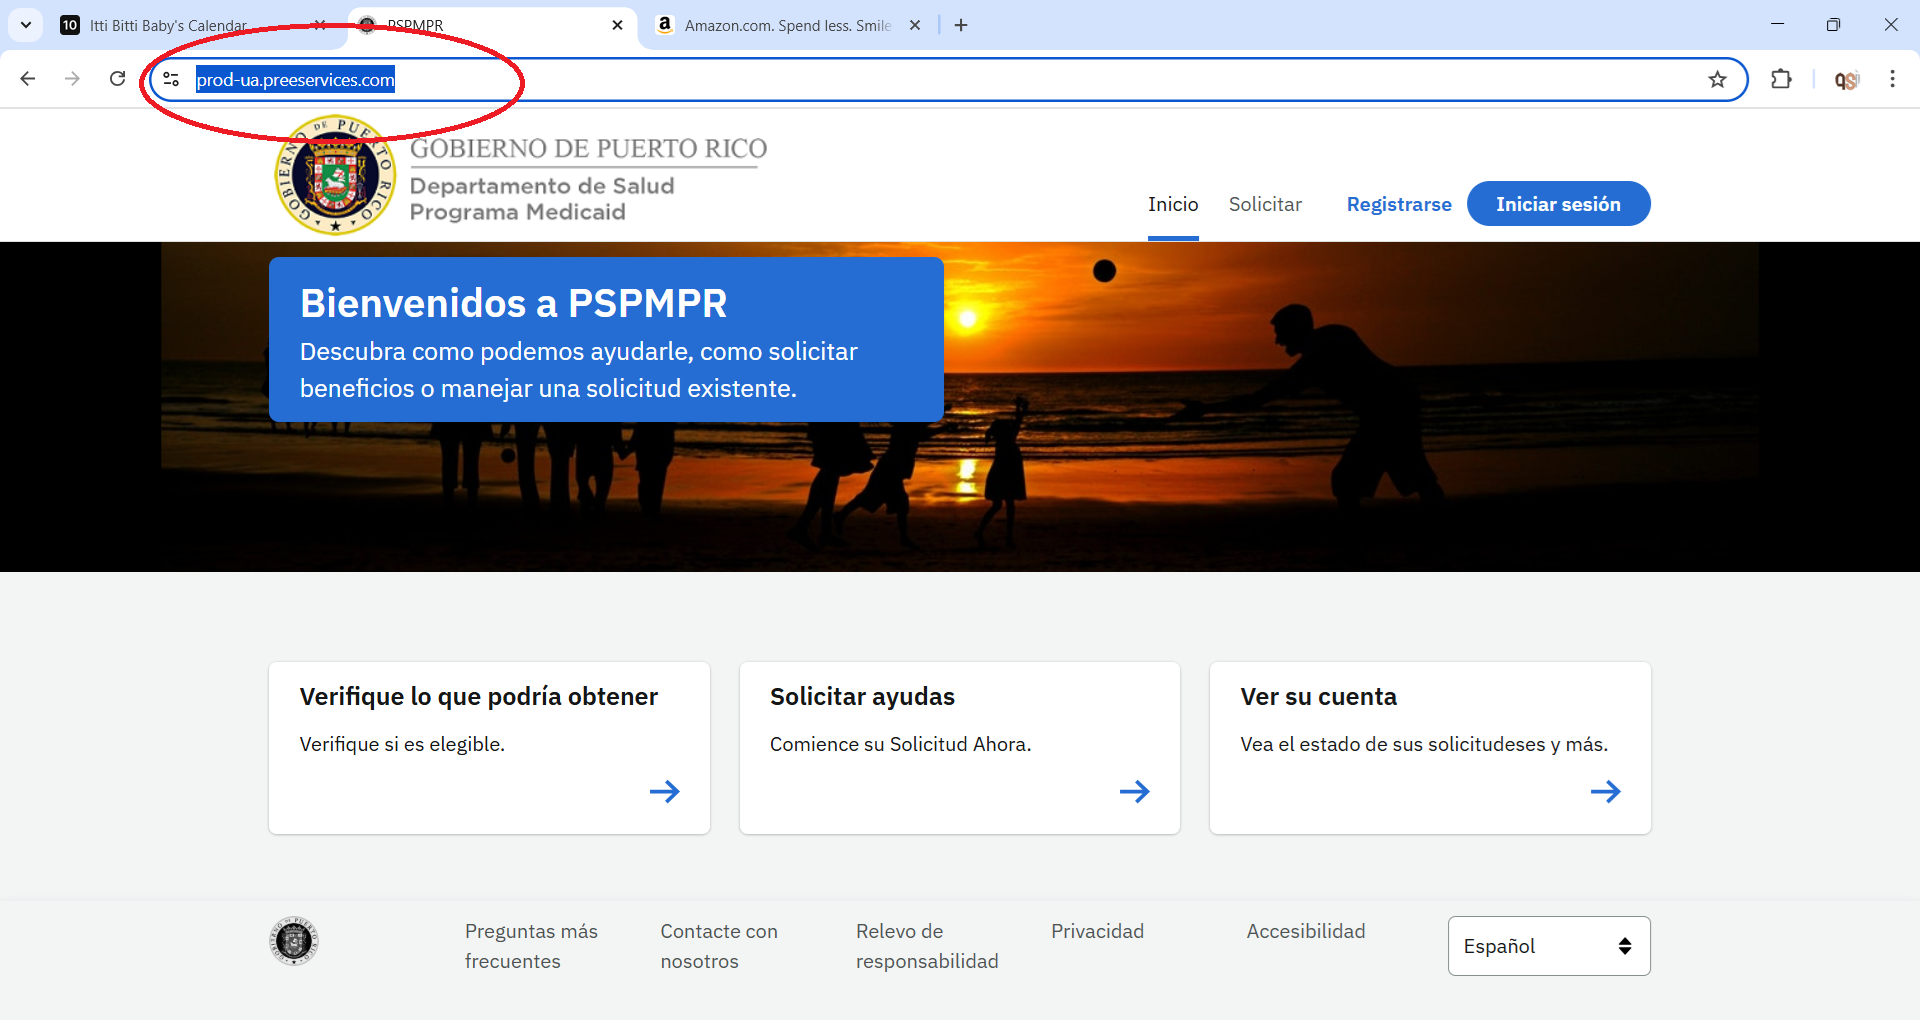
Task: Open the Solicitar navigation item
Action: click(x=1265, y=204)
